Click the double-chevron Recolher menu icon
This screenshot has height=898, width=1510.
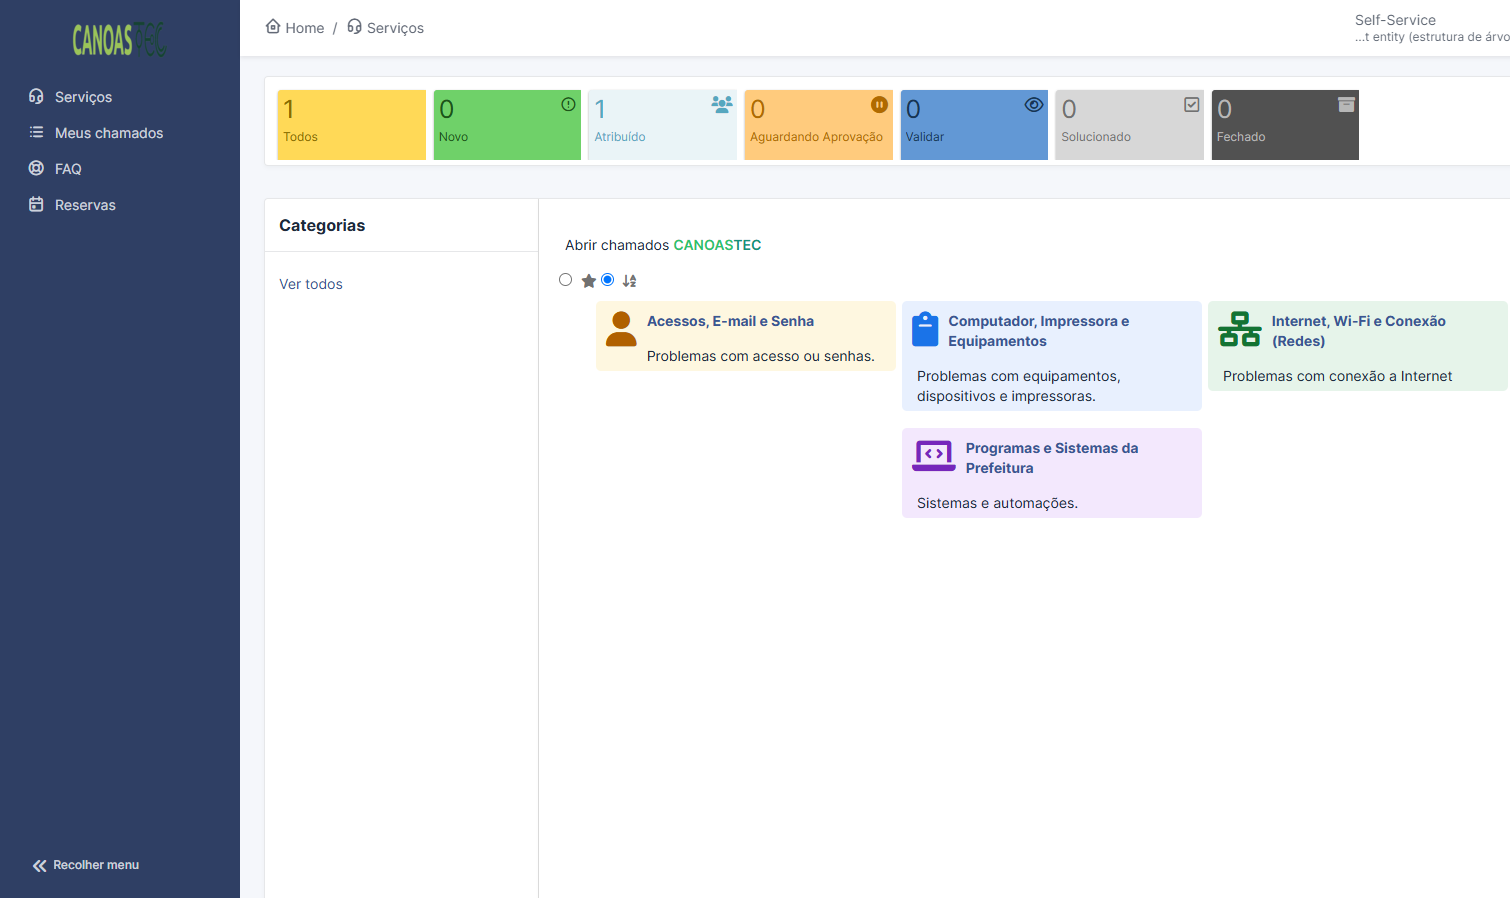click(x=39, y=866)
